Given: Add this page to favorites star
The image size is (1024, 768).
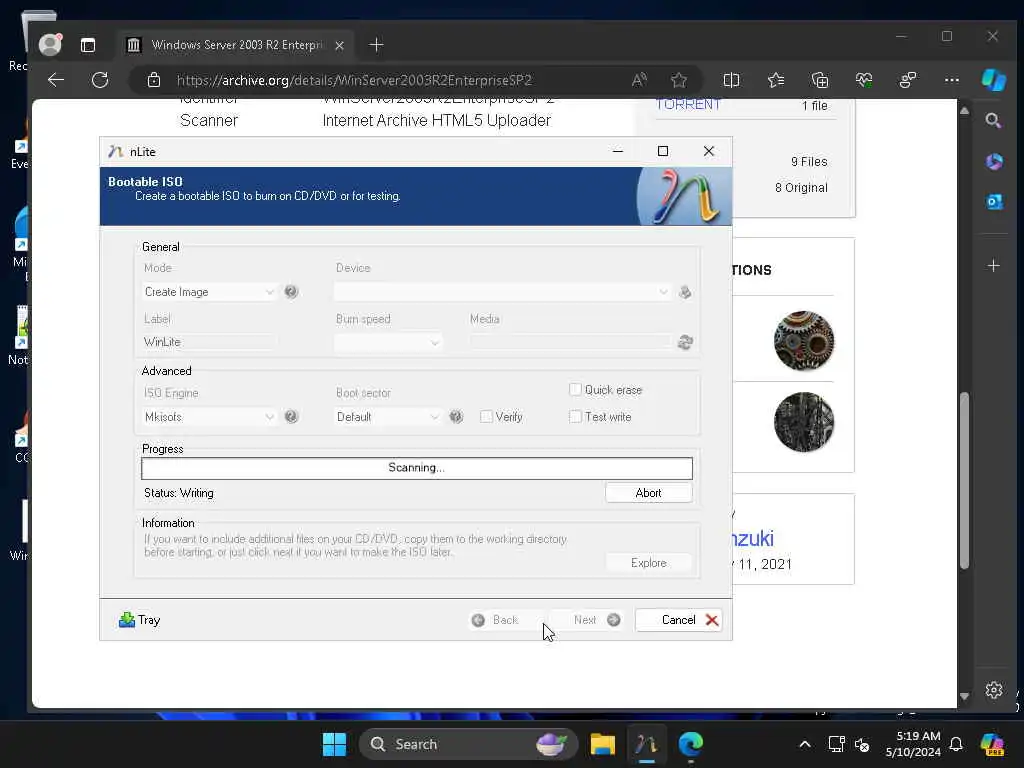Looking at the screenshot, I should point(679,80).
